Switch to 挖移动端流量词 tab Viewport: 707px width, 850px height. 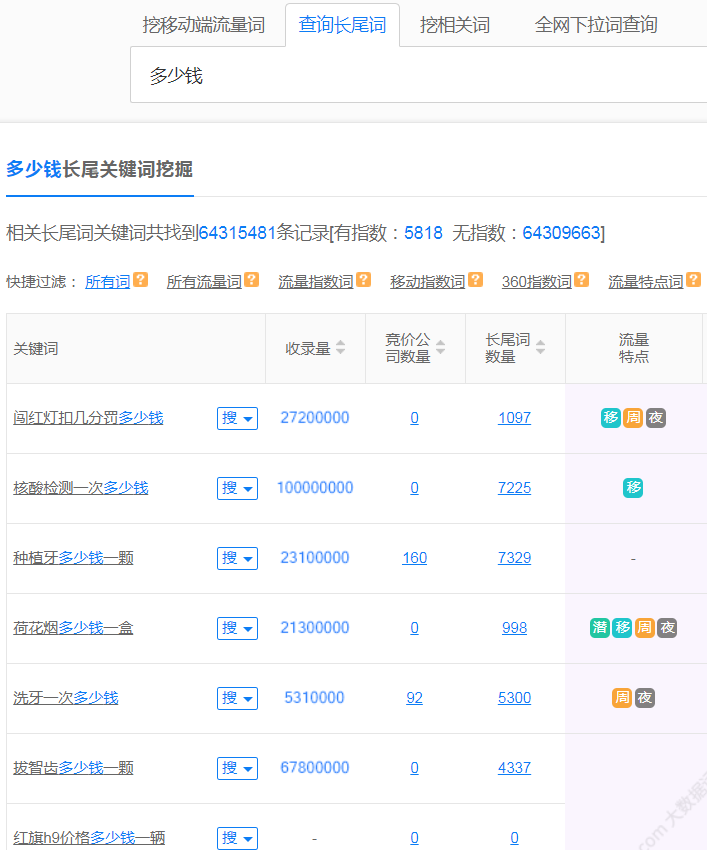(x=204, y=25)
